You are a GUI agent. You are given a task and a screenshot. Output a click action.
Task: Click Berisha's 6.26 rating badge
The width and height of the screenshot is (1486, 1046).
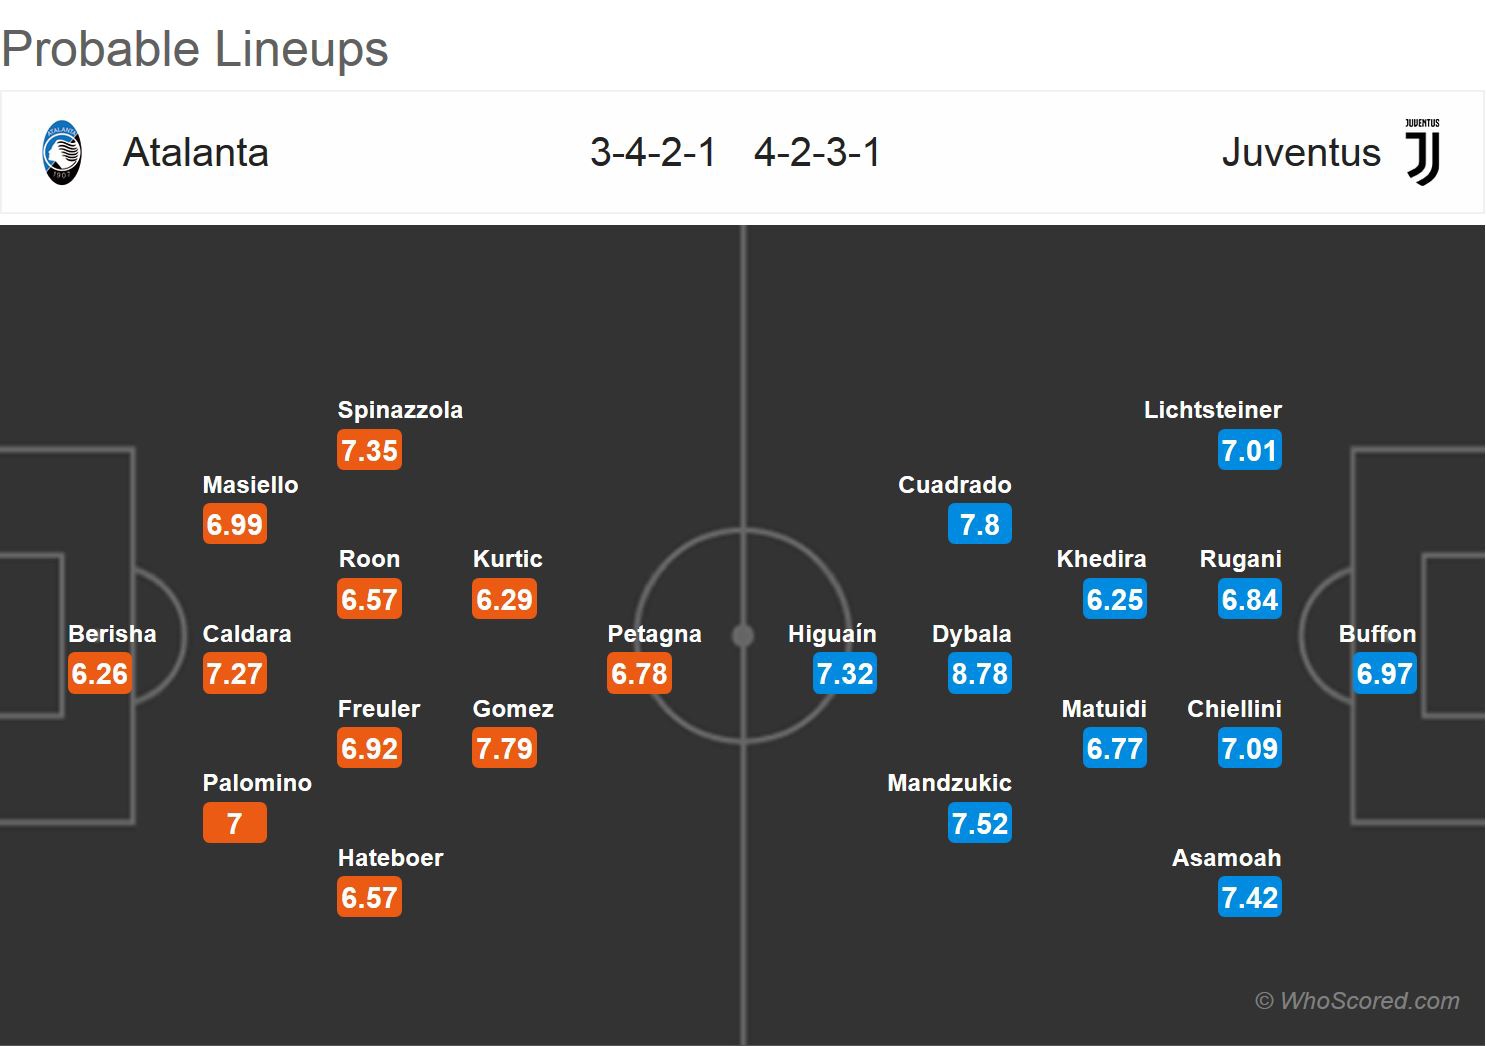[x=100, y=674]
